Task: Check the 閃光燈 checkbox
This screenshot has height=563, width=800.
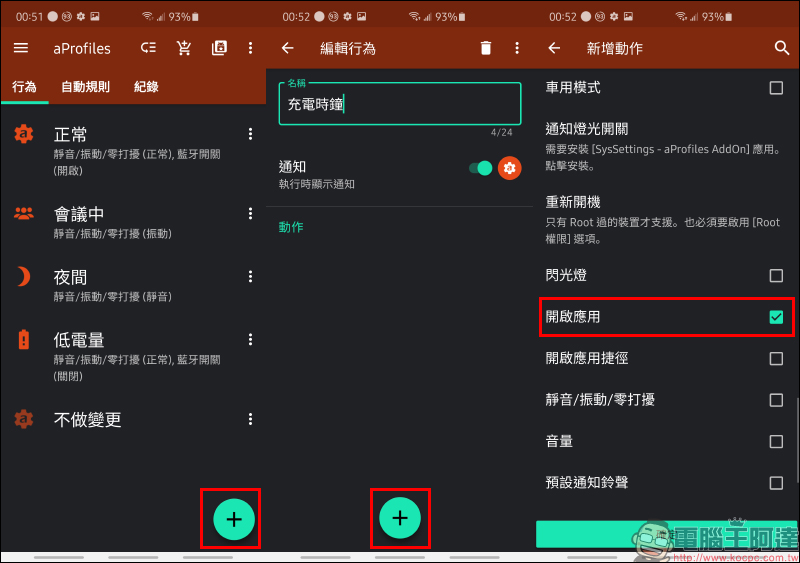Action: [x=776, y=276]
